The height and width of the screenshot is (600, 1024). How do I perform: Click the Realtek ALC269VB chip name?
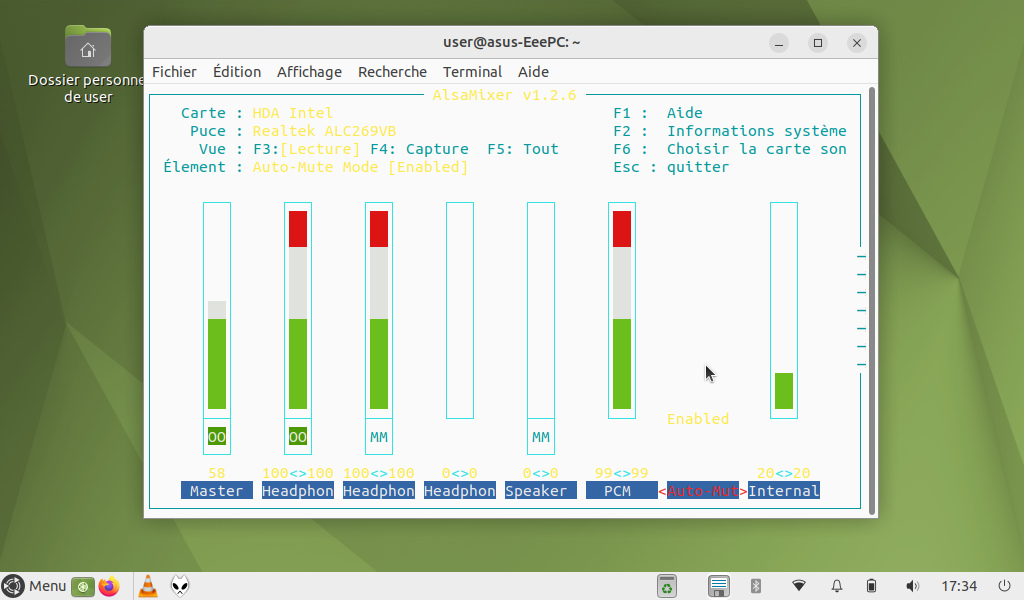coord(325,131)
